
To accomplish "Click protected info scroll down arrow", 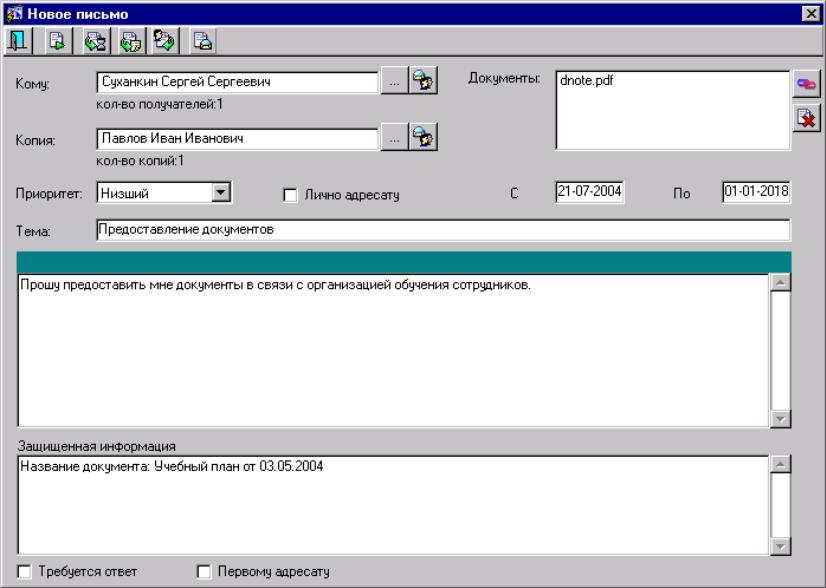I will pos(780,546).
